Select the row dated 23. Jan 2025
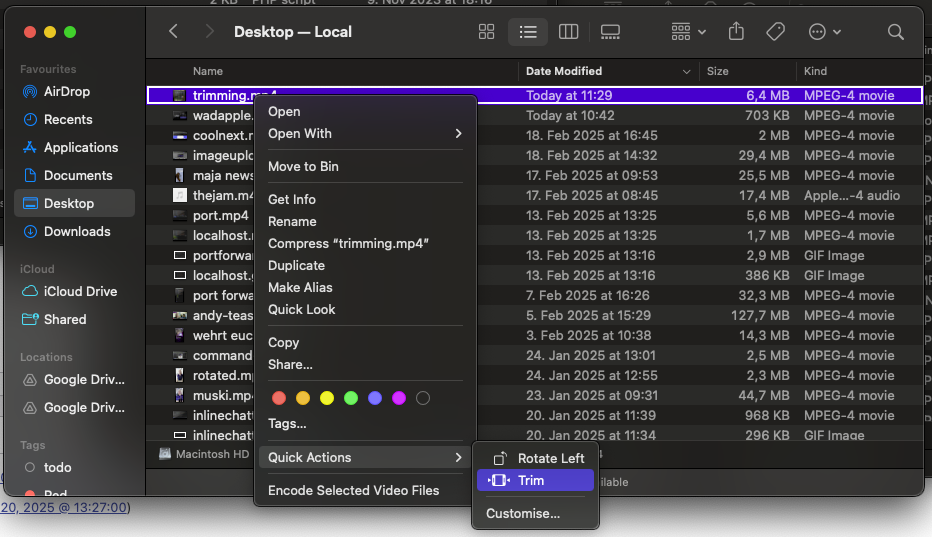This screenshot has height=537, width=932. (x=535, y=395)
